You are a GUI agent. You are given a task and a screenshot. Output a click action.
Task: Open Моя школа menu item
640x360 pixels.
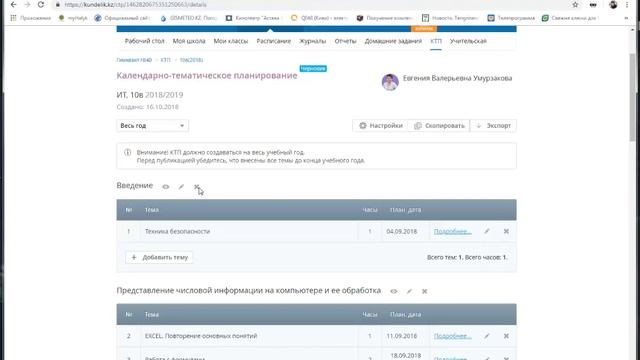pyautogui.click(x=189, y=41)
